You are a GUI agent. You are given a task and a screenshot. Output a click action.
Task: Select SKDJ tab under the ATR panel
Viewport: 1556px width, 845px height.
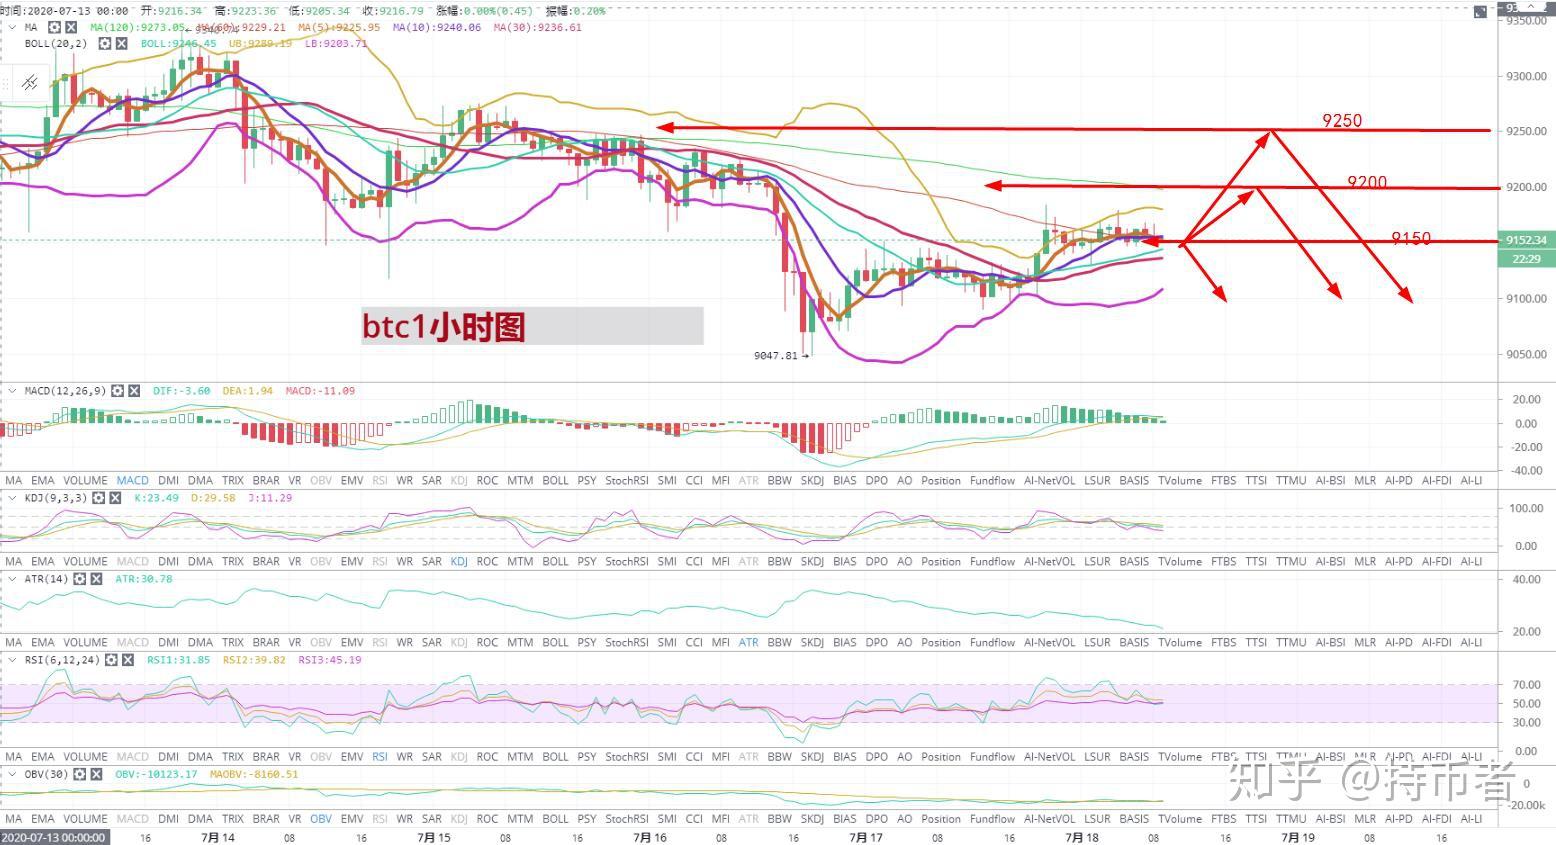tap(812, 643)
